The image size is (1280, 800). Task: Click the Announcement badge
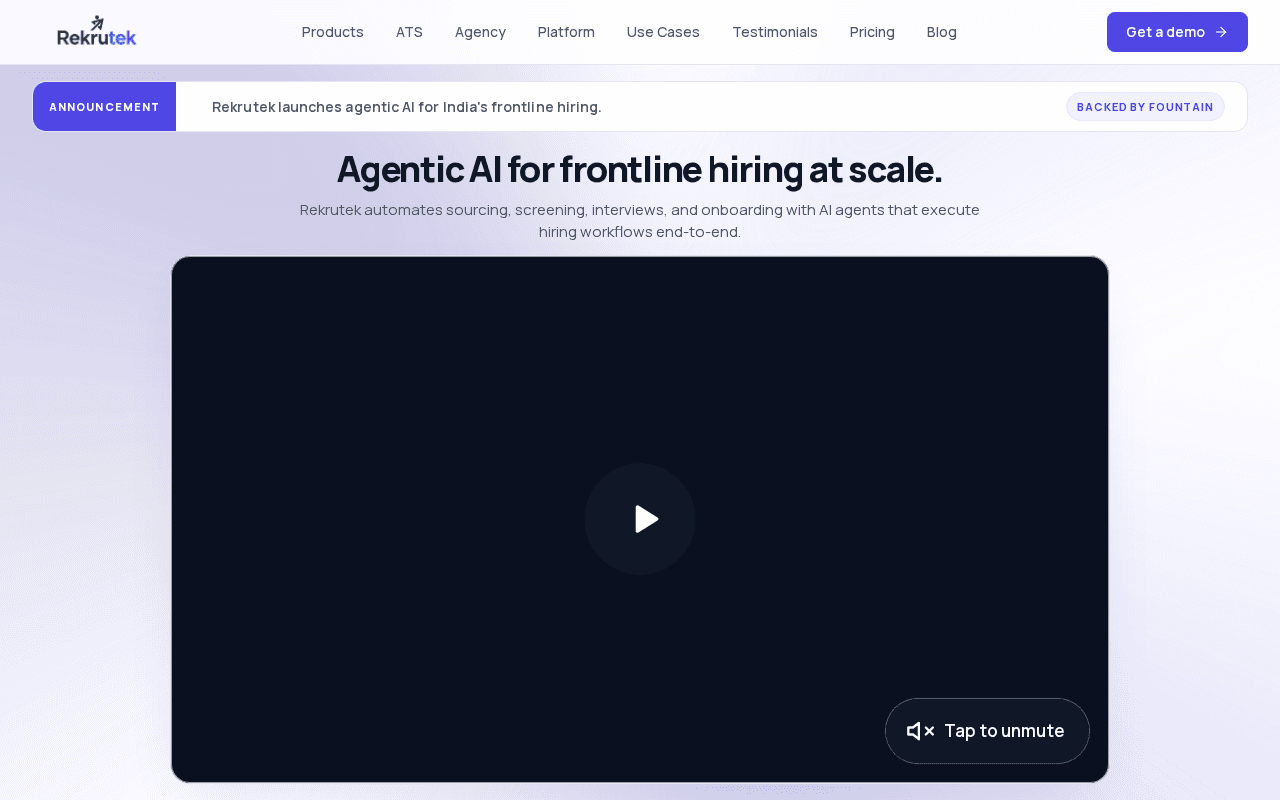tap(105, 107)
